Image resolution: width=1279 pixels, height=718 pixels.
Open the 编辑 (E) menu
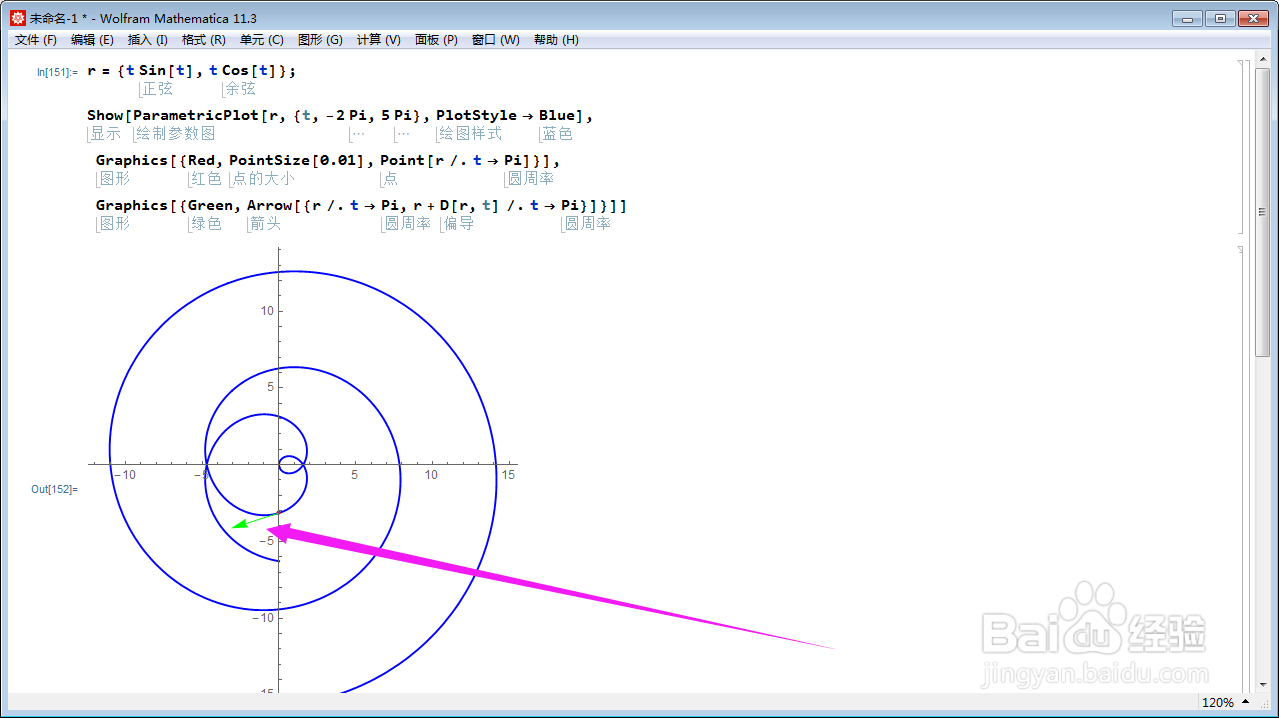pyautogui.click(x=92, y=40)
